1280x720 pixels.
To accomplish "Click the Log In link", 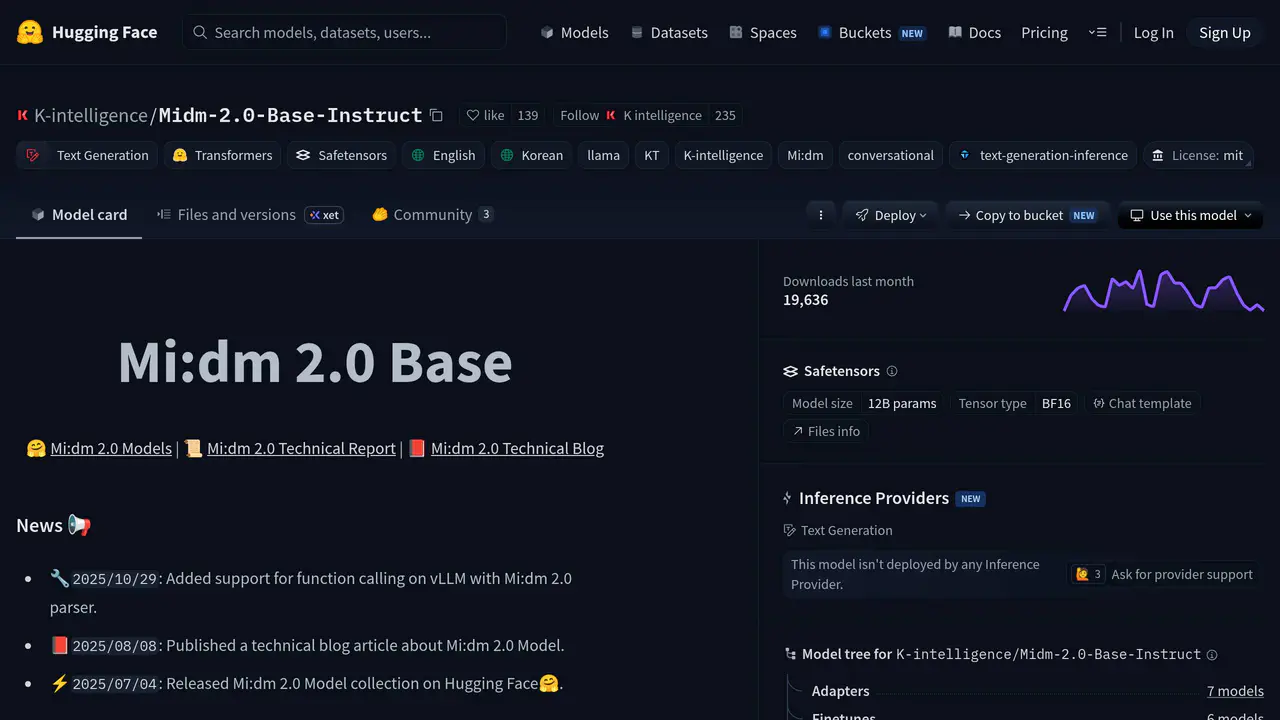I will (1153, 32).
